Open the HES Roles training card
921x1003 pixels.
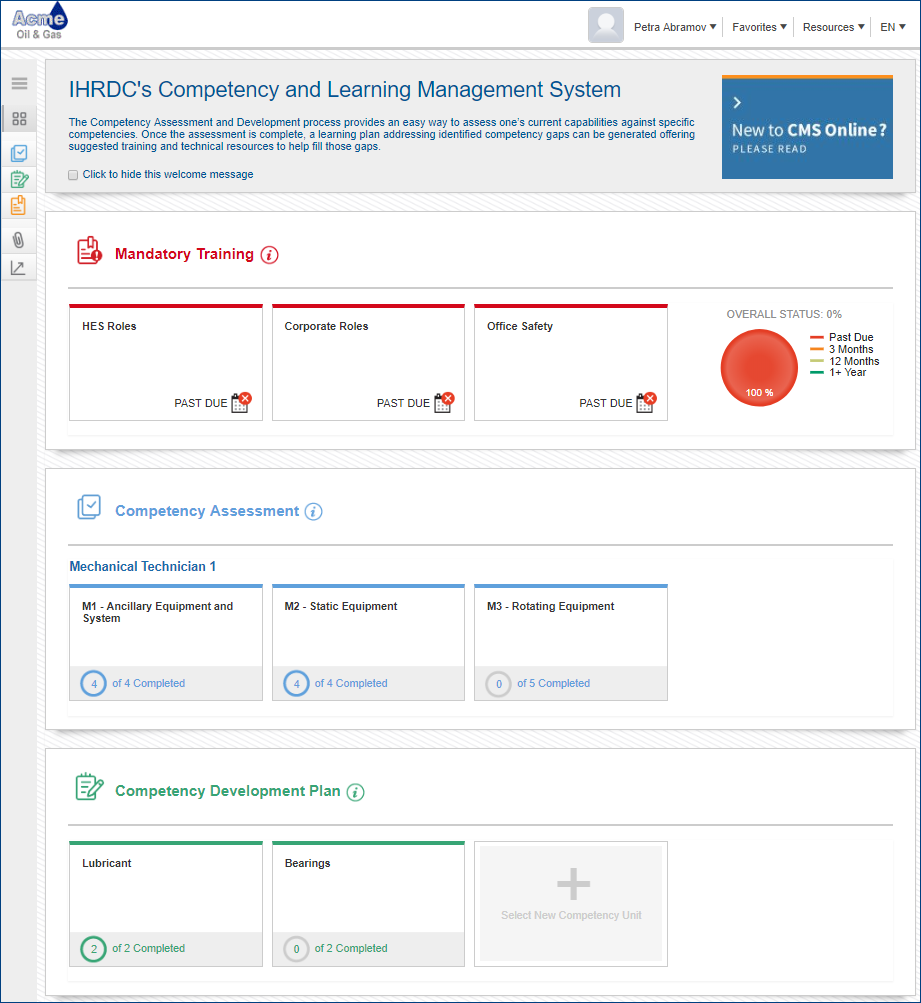[x=166, y=363]
